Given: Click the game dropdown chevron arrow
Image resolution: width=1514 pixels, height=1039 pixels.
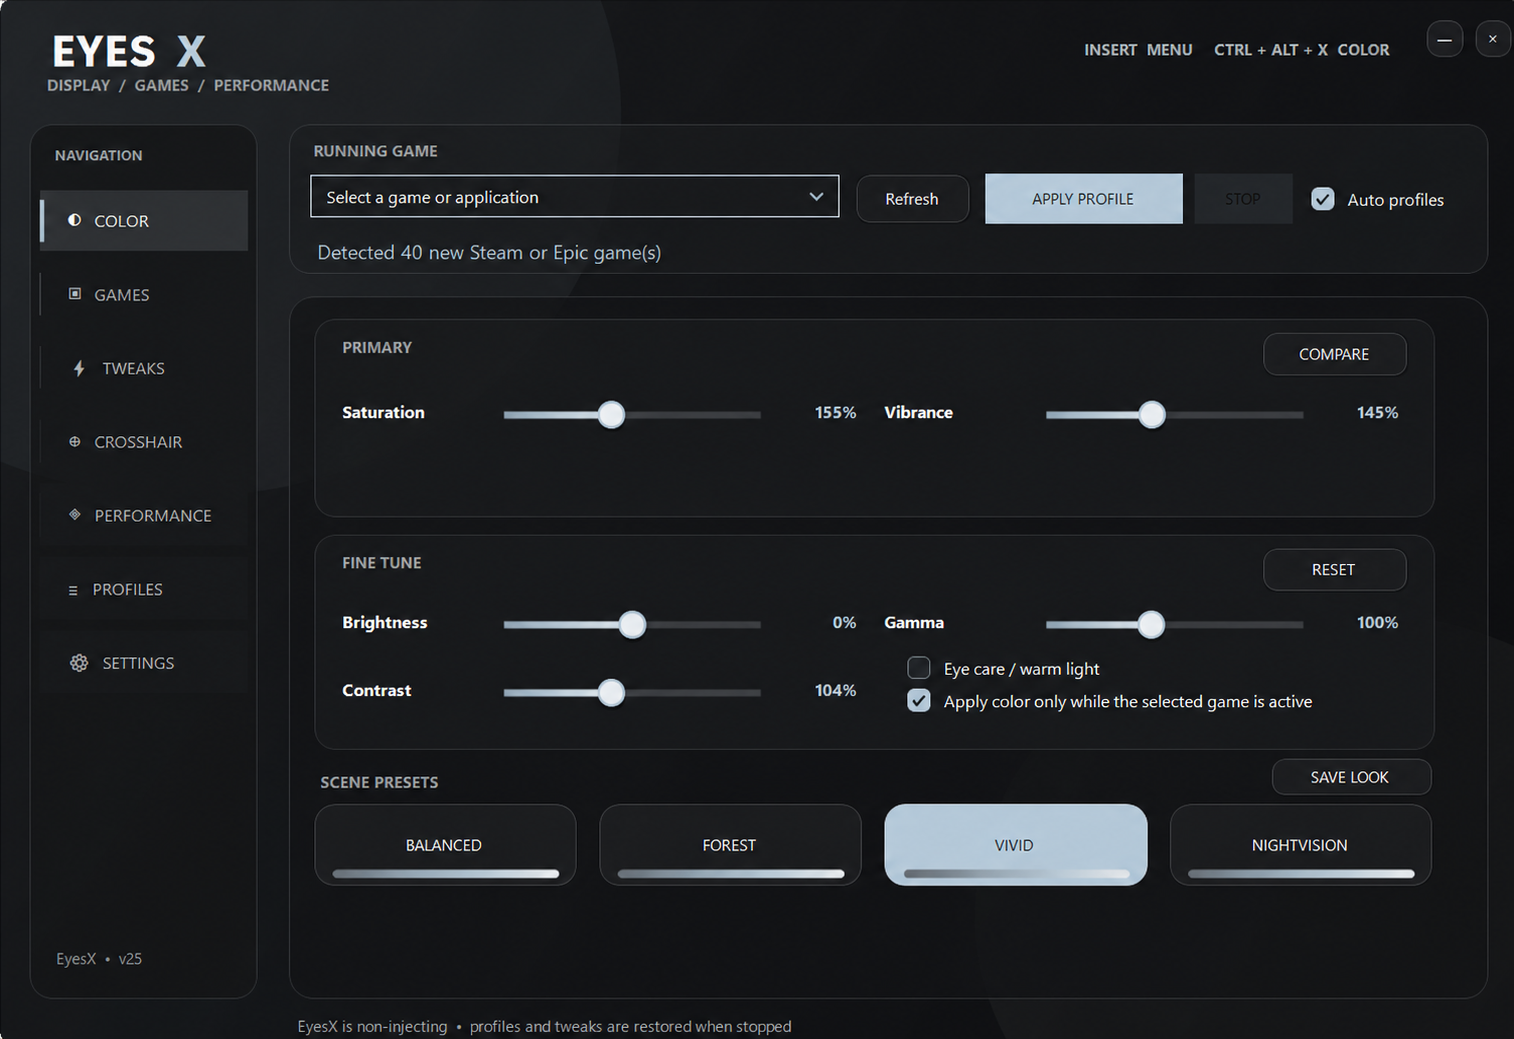Looking at the screenshot, I should pos(816,197).
